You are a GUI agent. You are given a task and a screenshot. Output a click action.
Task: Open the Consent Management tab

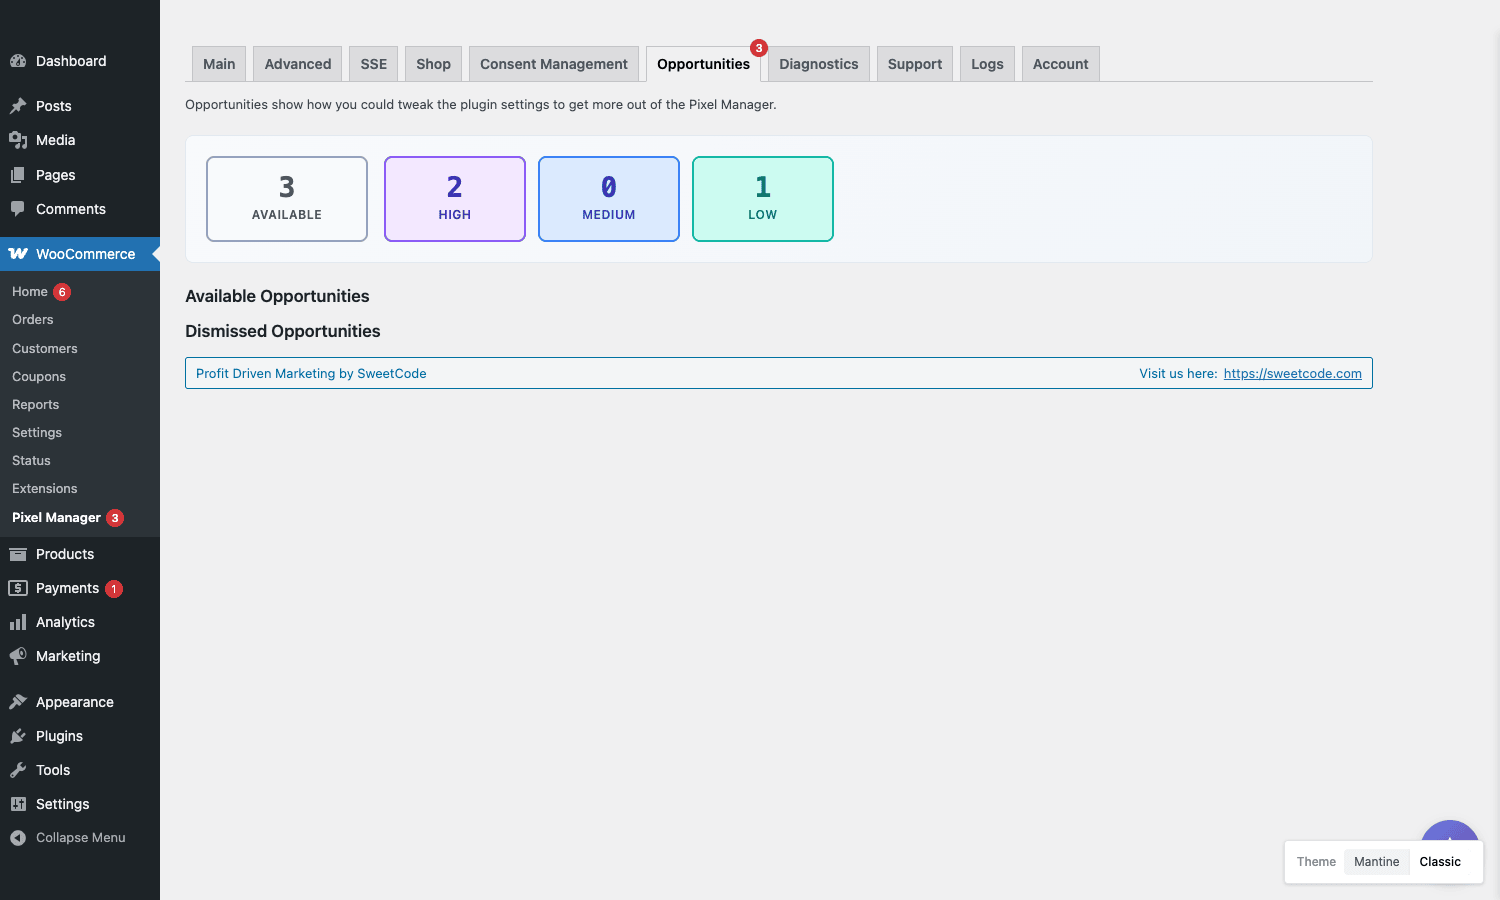[554, 64]
